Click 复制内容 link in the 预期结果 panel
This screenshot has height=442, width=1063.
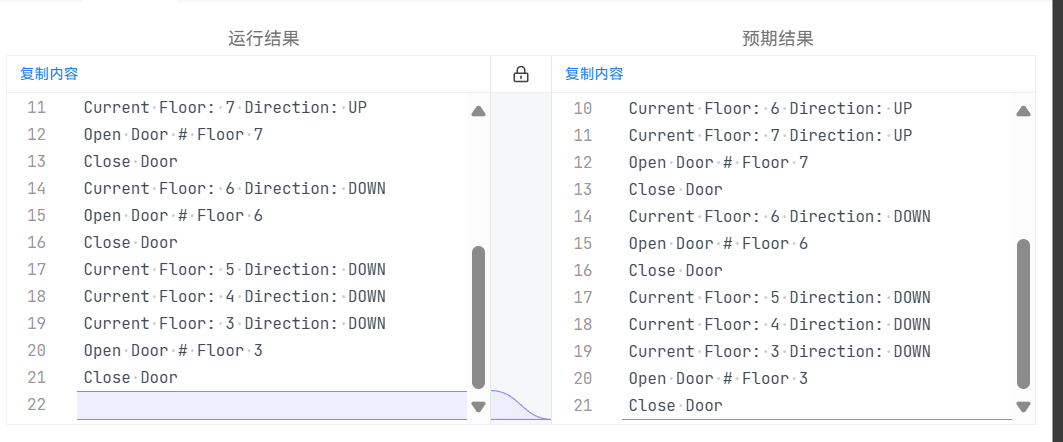[594, 73]
